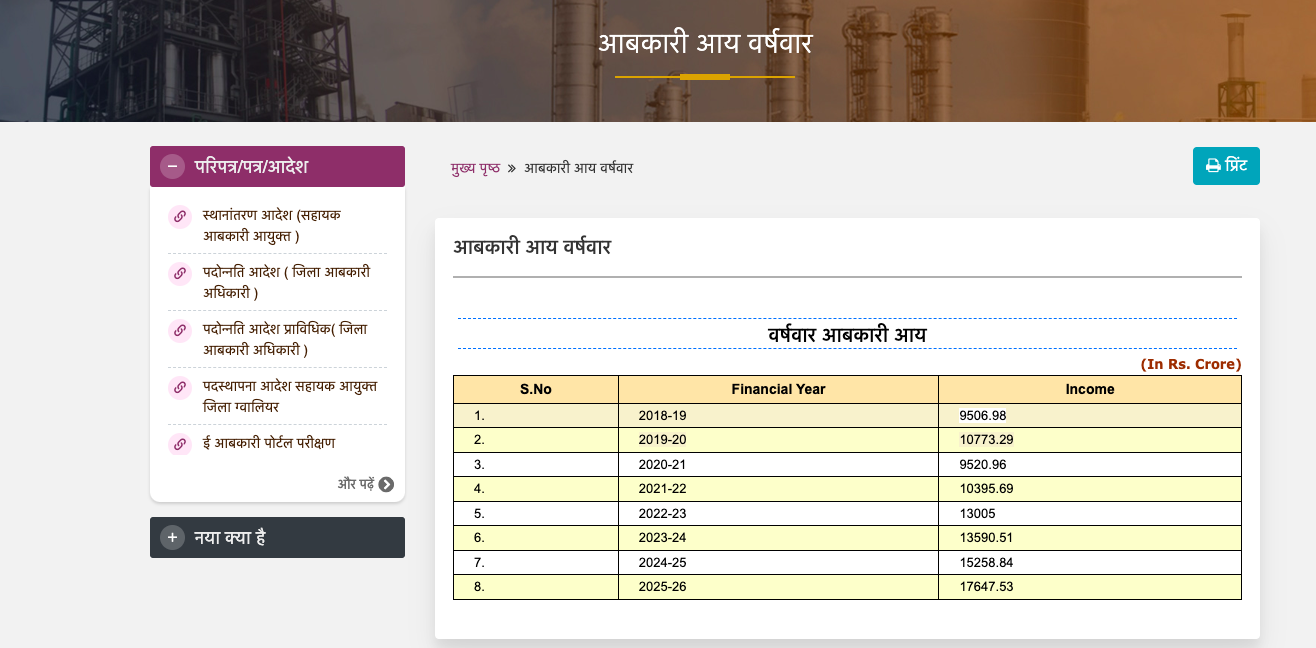Click link icon beside ई आबकारी पोर्टल परीक्षण
The height and width of the screenshot is (648, 1316).
(180, 444)
